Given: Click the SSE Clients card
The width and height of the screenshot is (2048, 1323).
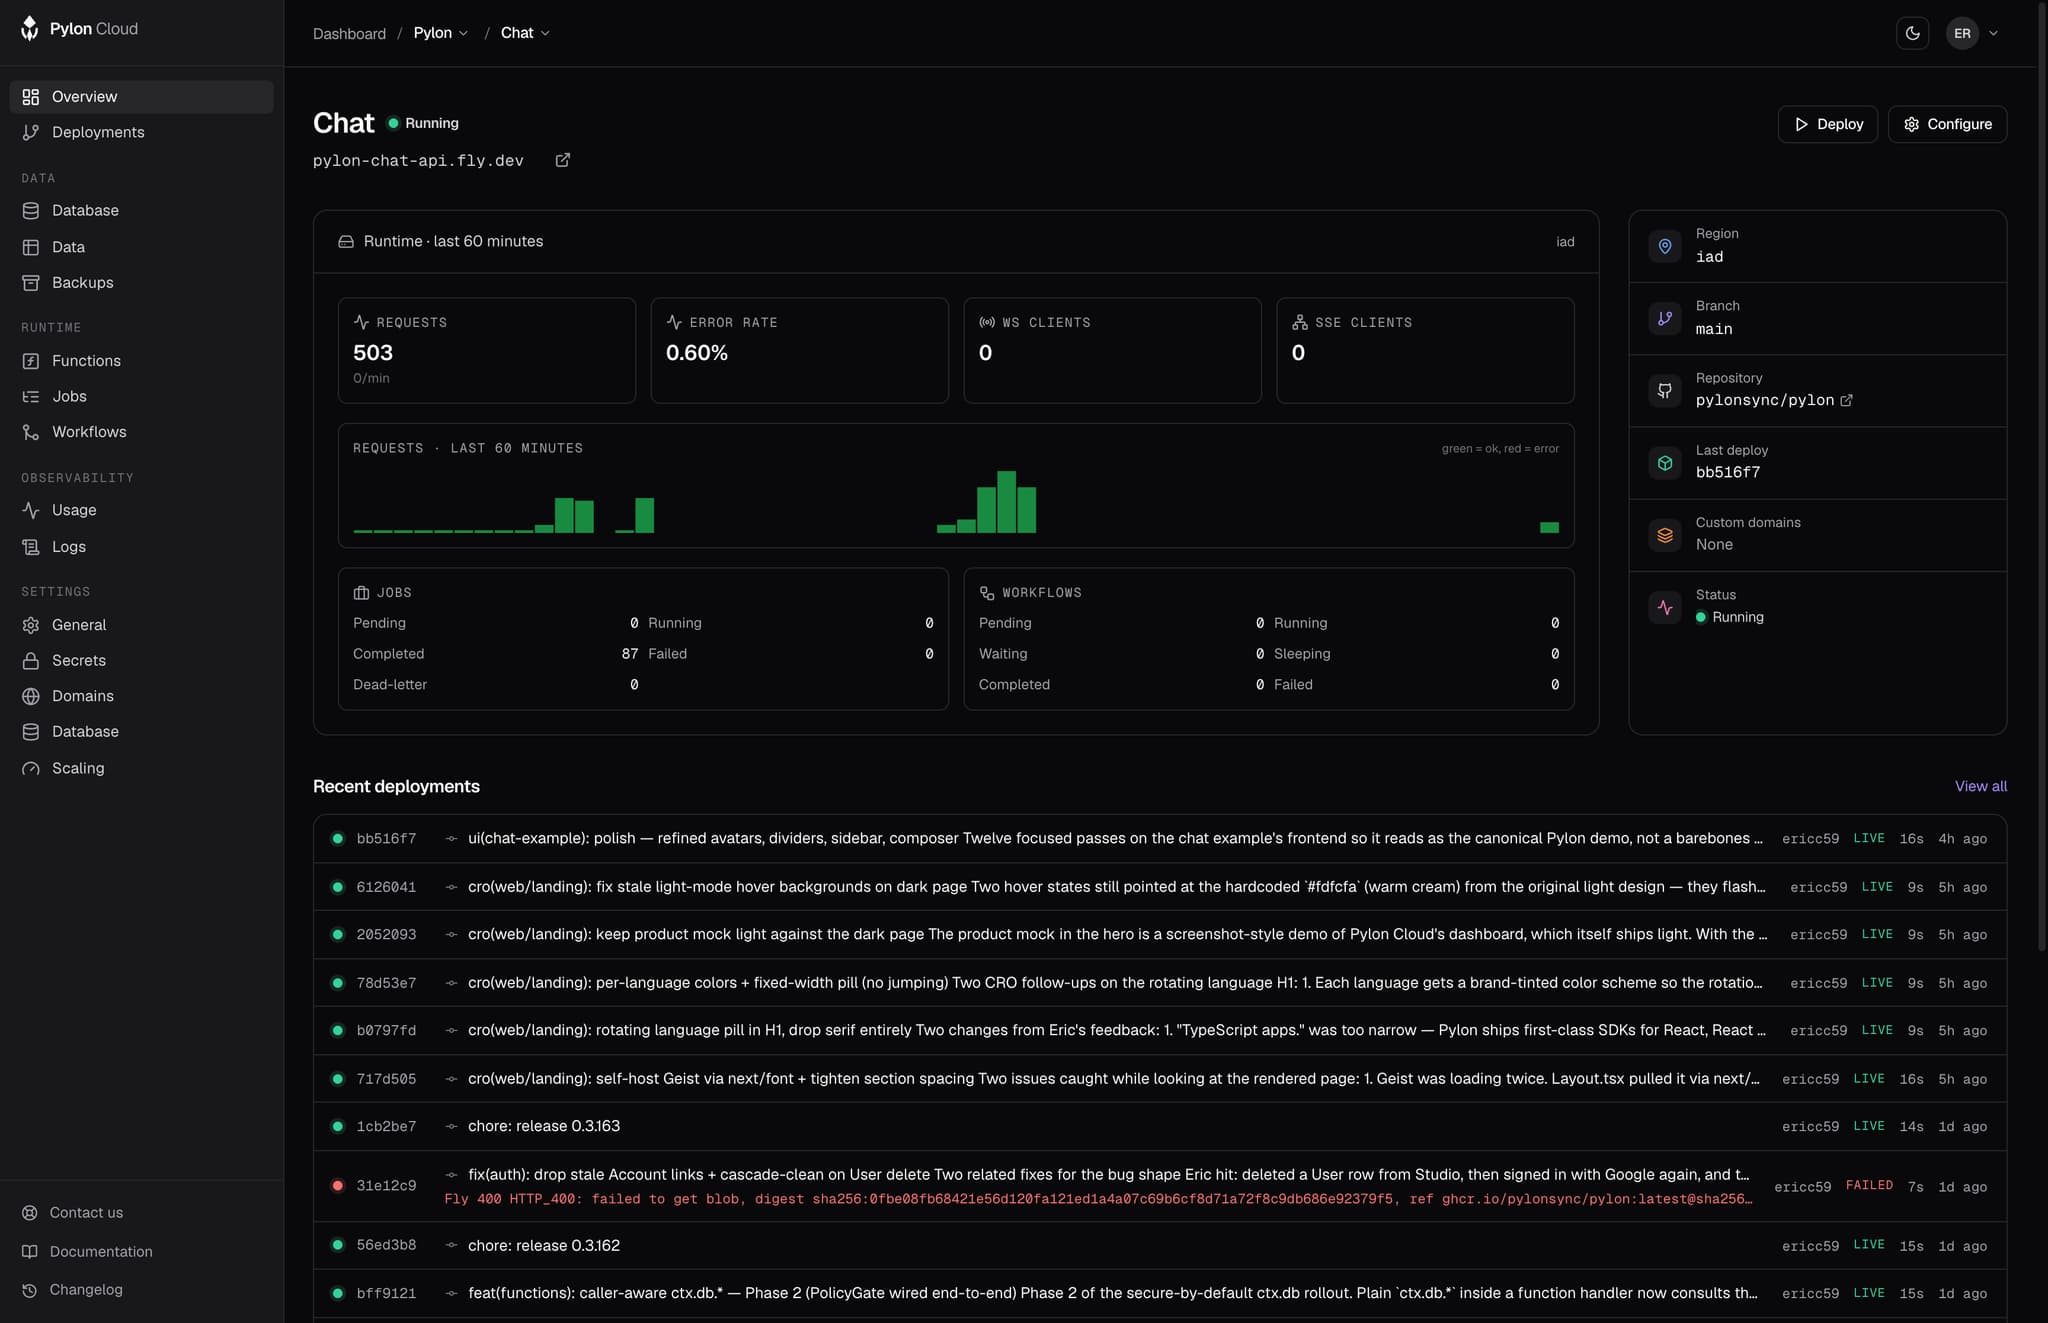Looking at the screenshot, I should click(1425, 350).
